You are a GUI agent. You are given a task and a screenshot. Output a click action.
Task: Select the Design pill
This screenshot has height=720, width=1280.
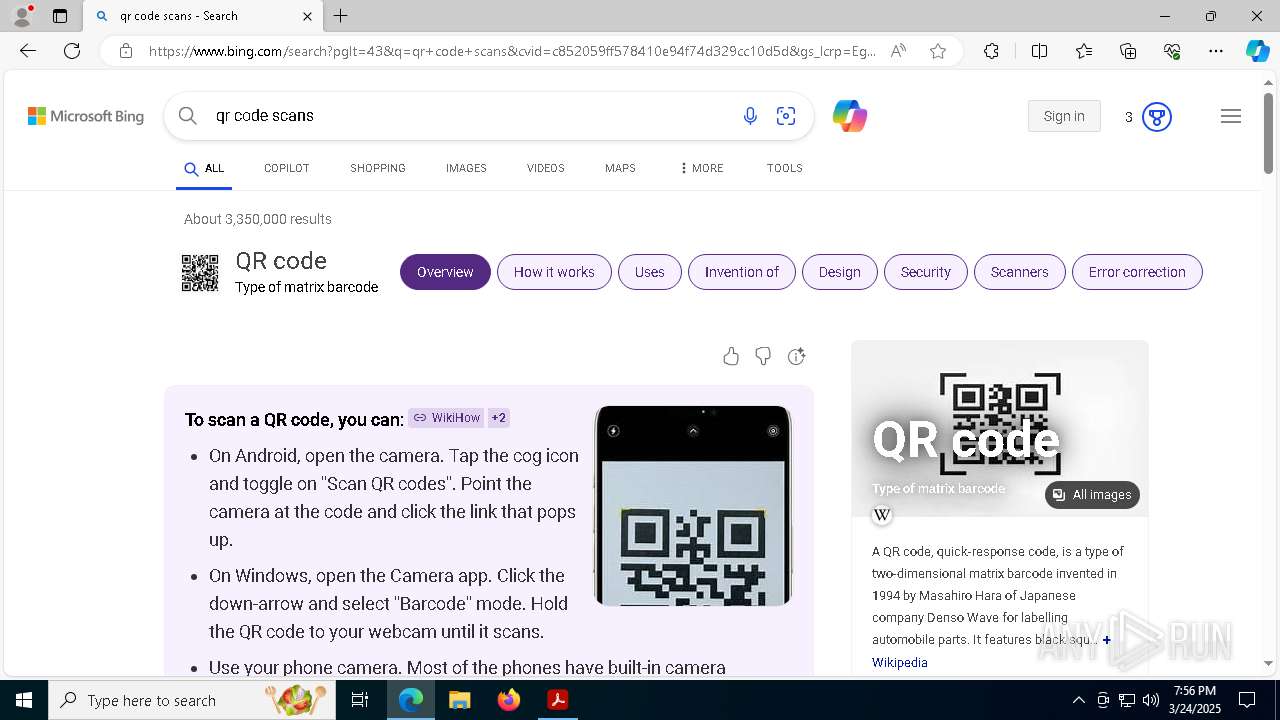tap(840, 272)
